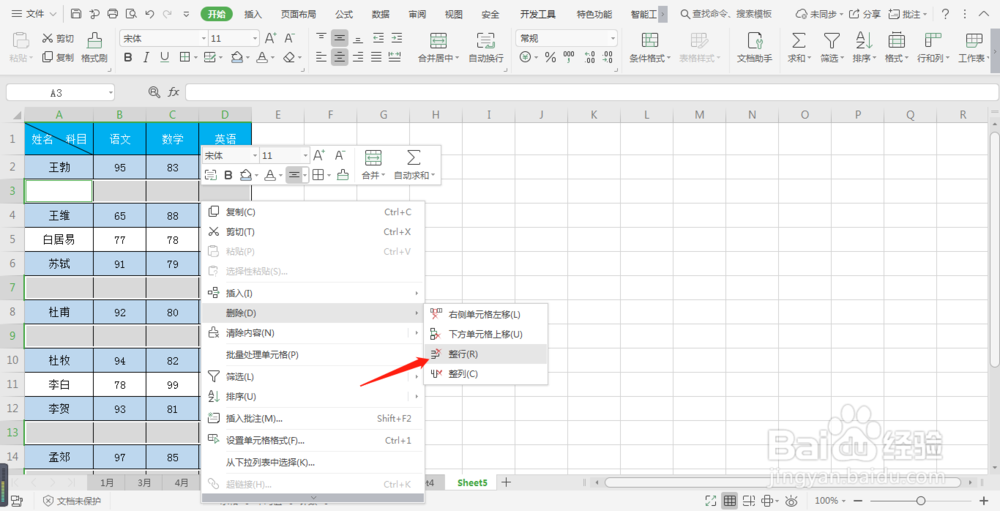The image size is (1000, 511).
Task: Expand the Name Box dropdown showing A3
Action: pos(111,93)
